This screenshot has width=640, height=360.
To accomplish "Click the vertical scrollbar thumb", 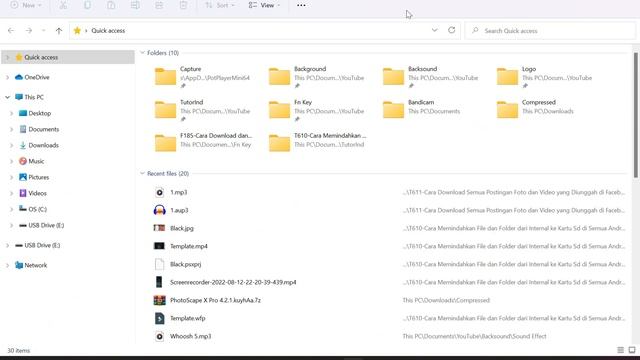I will pyautogui.click(x=636, y=115).
